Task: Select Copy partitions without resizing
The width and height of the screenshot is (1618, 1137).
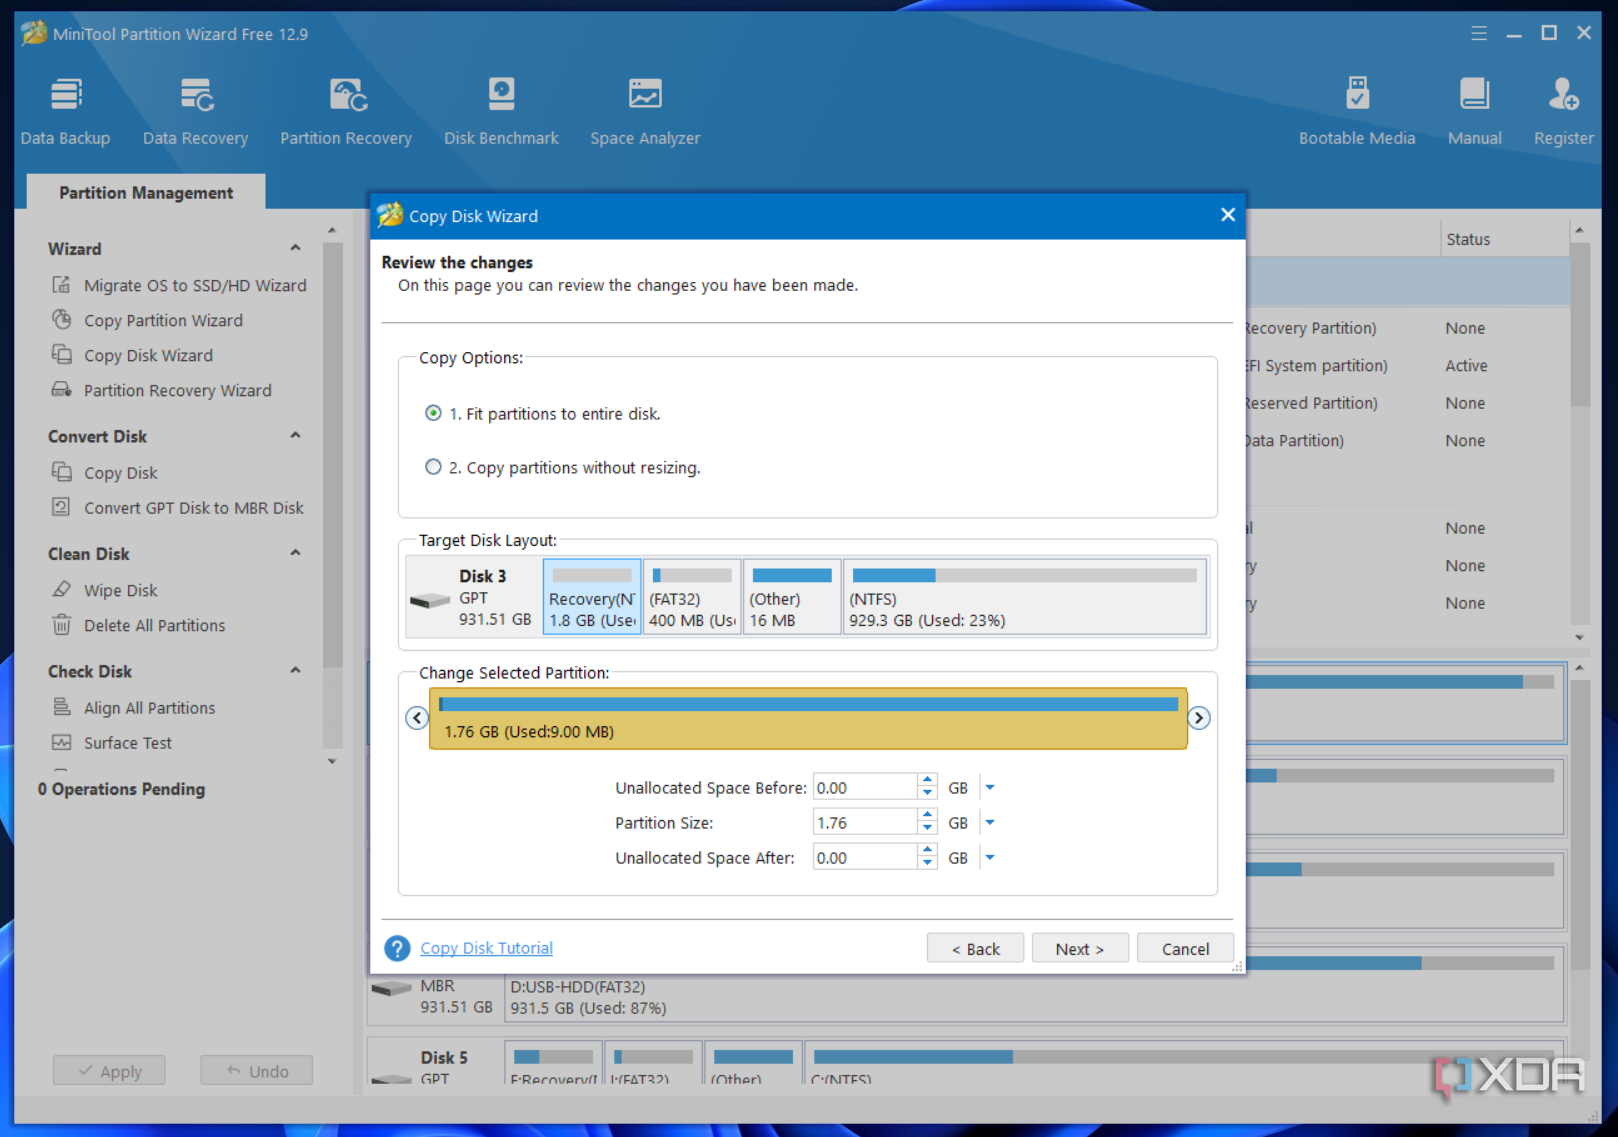Action: click(x=562, y=467)
